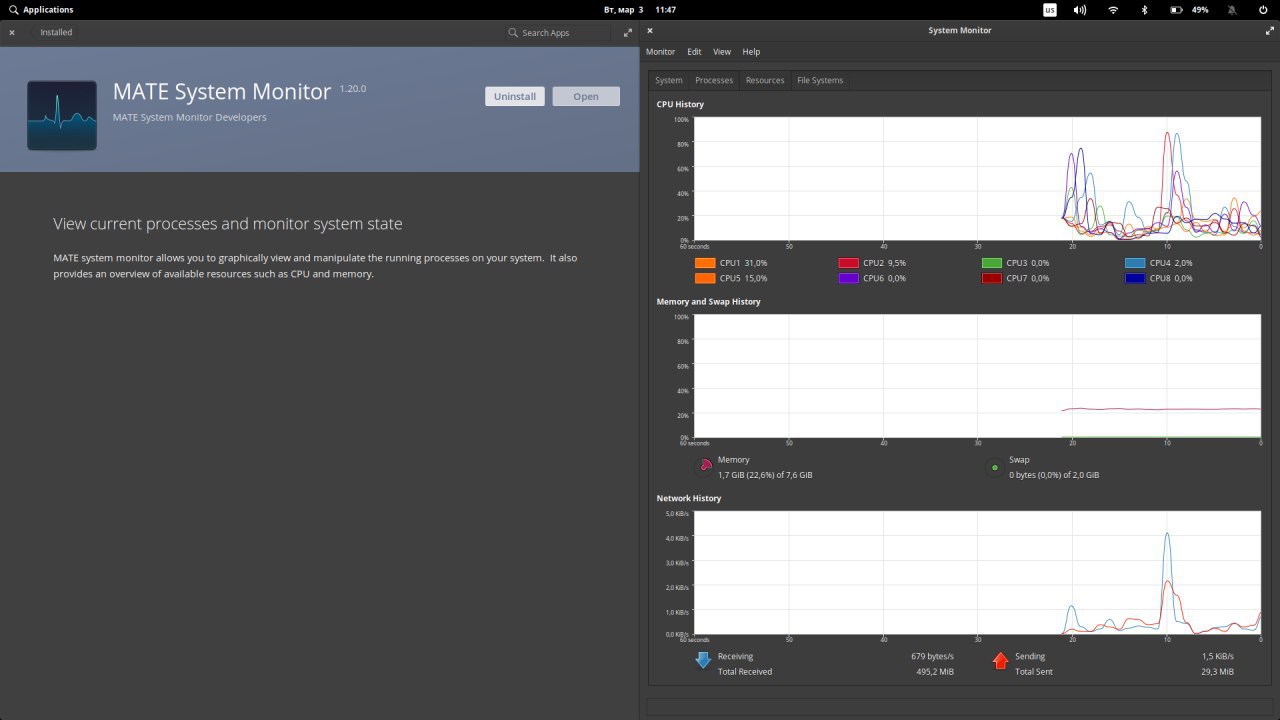Open the volume indicator in the panel

[x=1080, y=10]
